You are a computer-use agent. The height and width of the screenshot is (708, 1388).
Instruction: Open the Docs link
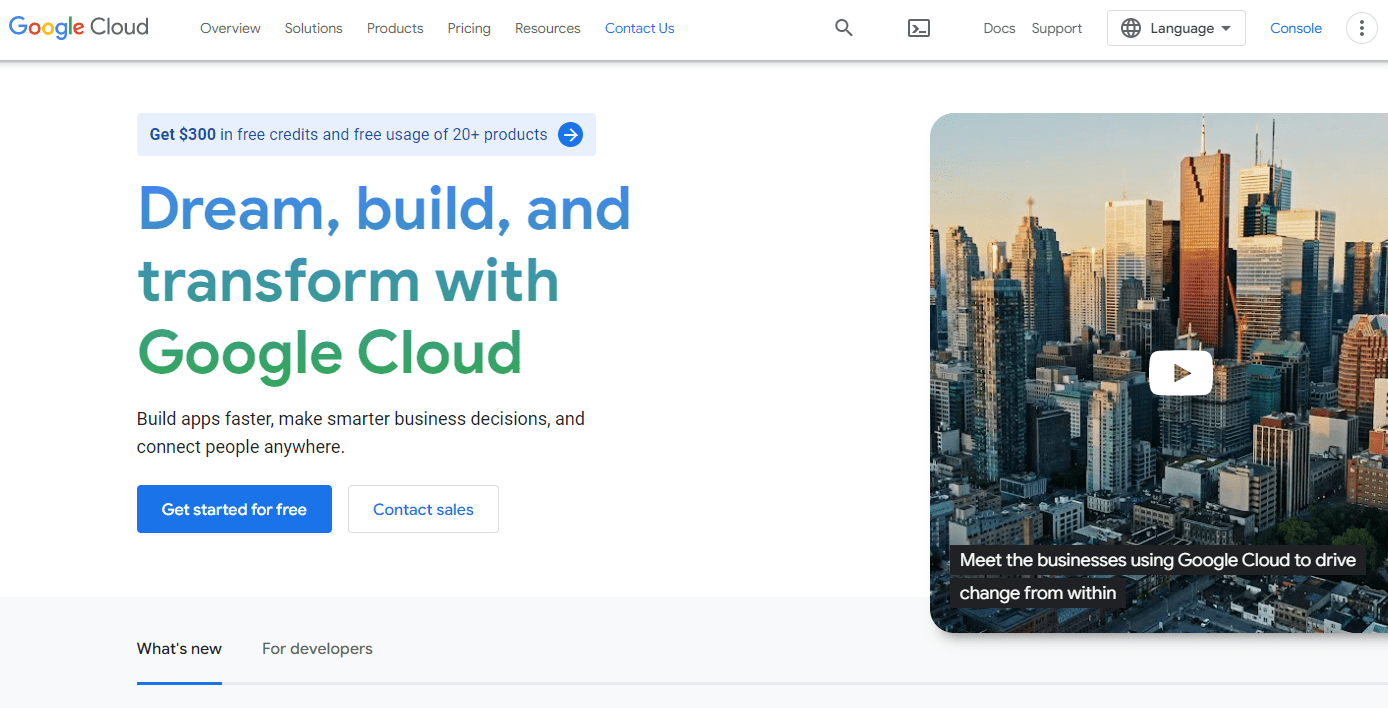(x=999, y=28)
